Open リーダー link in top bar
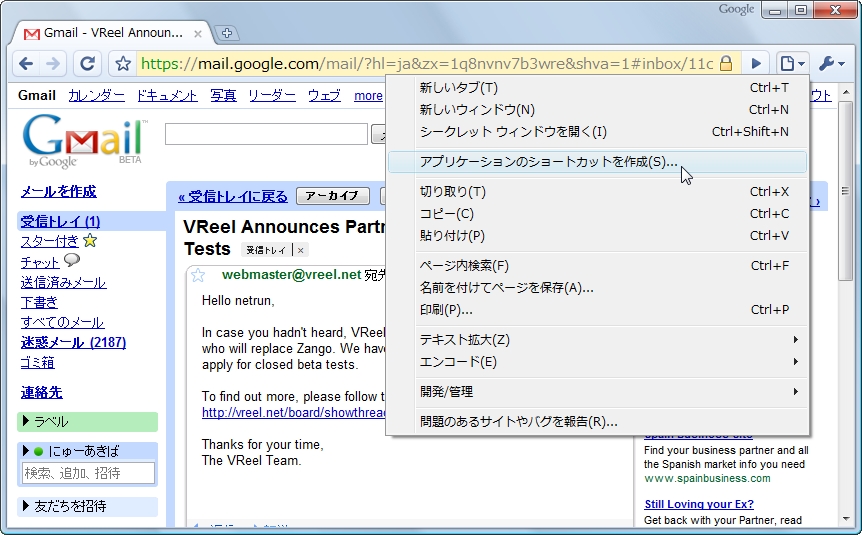 tap(272, 96)
